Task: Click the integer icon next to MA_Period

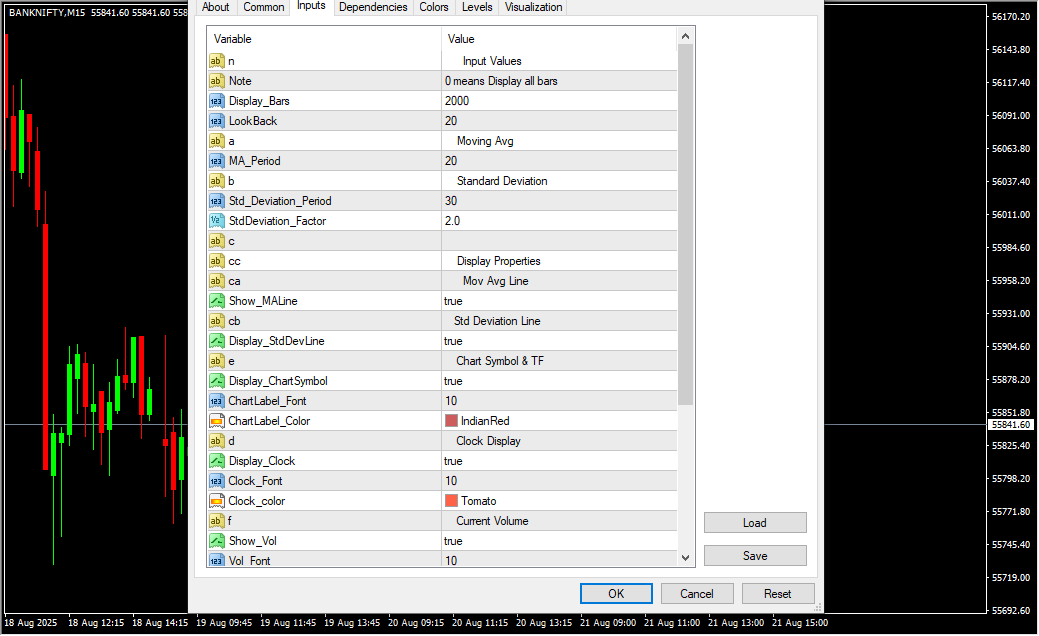Action: click(216, 161)
